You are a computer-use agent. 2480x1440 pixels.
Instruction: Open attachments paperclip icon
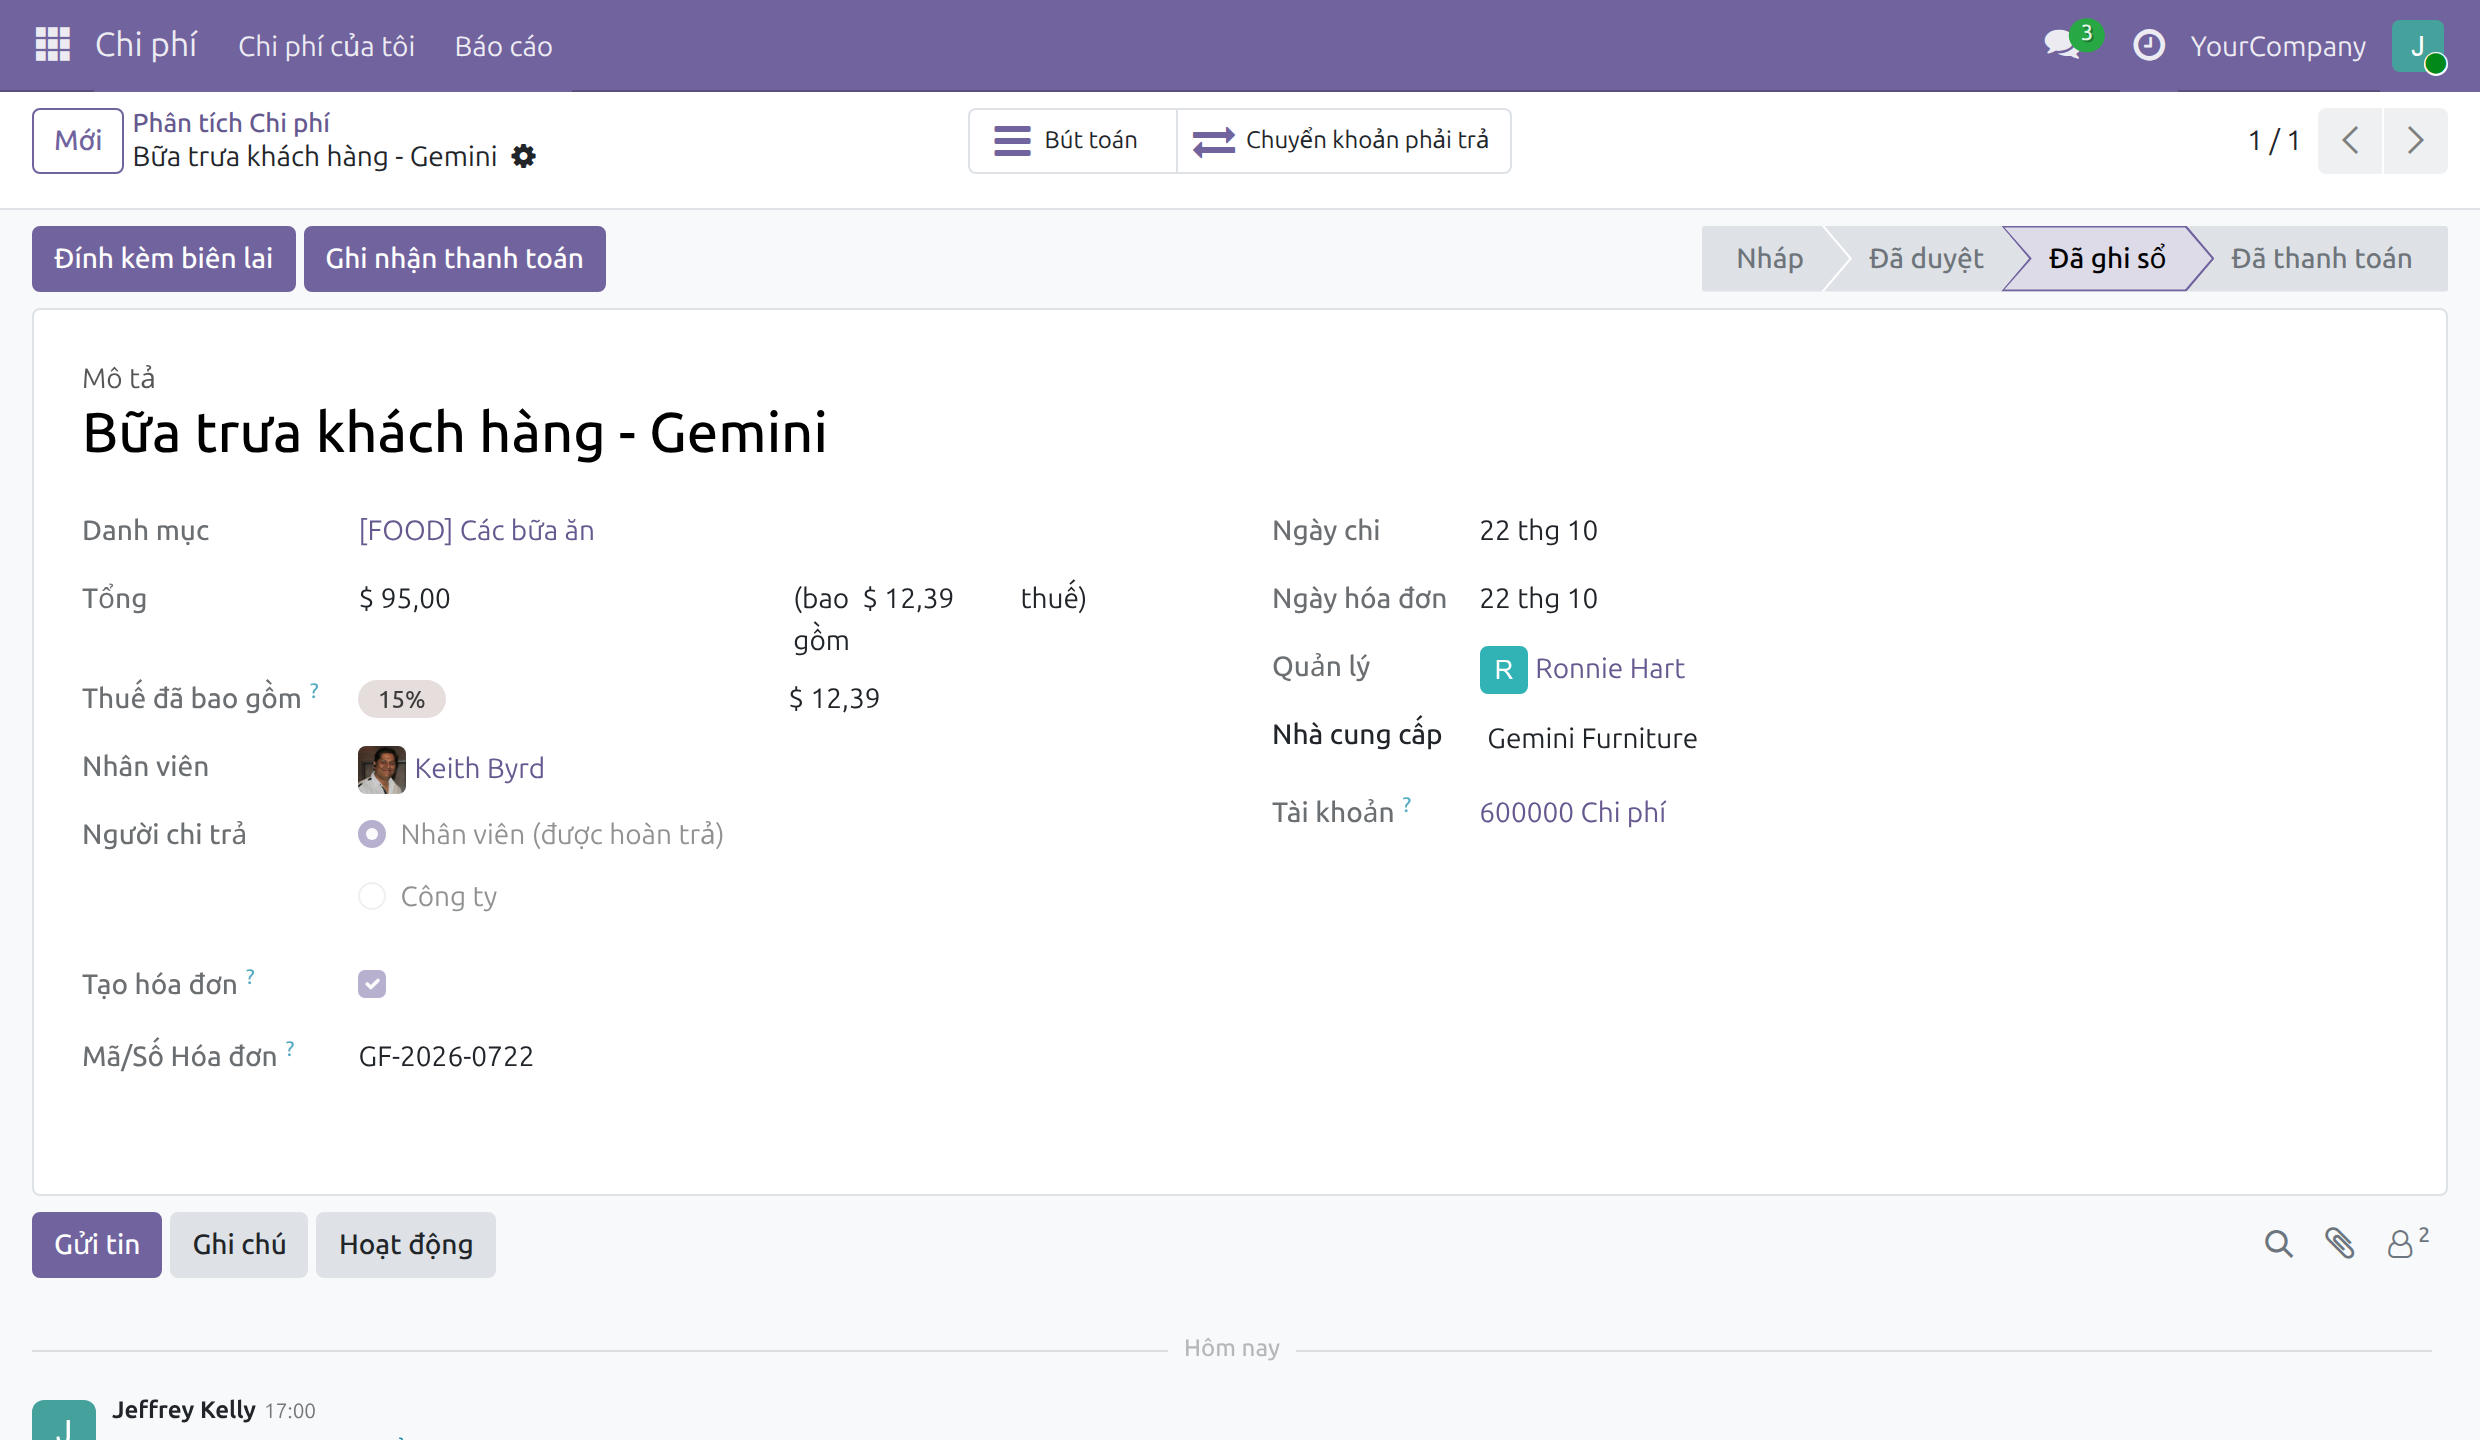[x=2339, y=1243]
